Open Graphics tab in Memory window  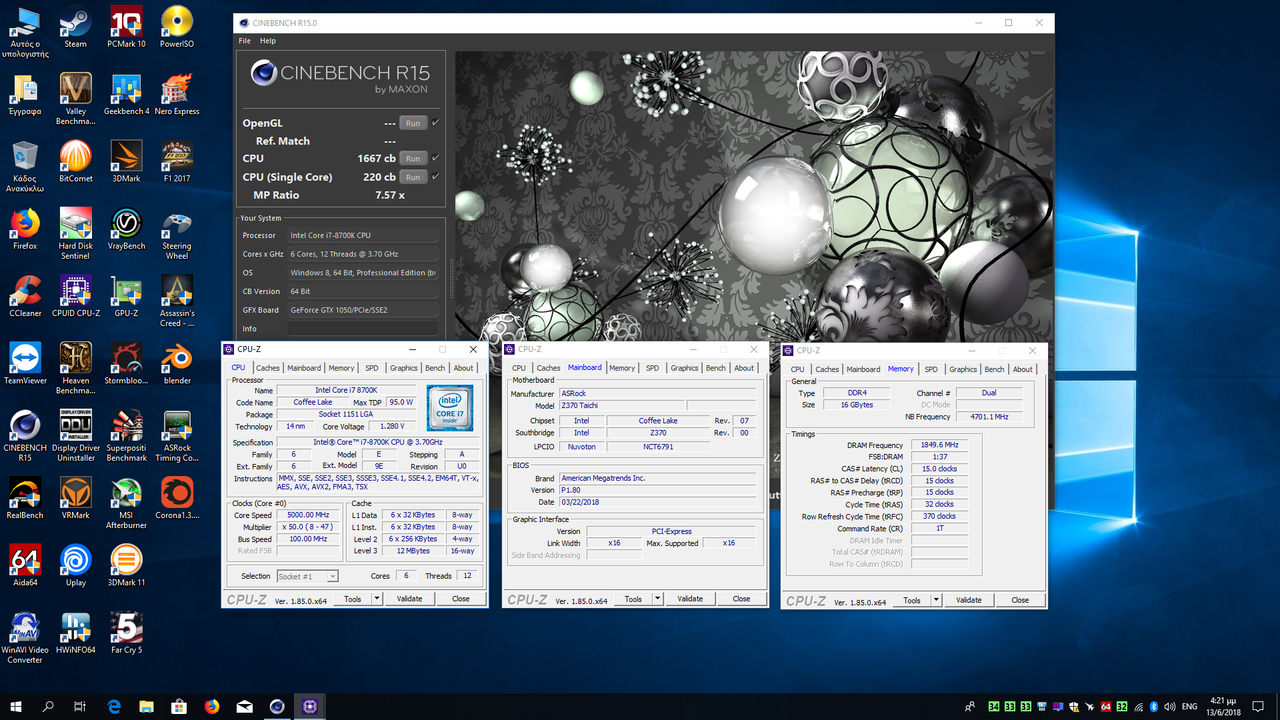click(963, 369)
